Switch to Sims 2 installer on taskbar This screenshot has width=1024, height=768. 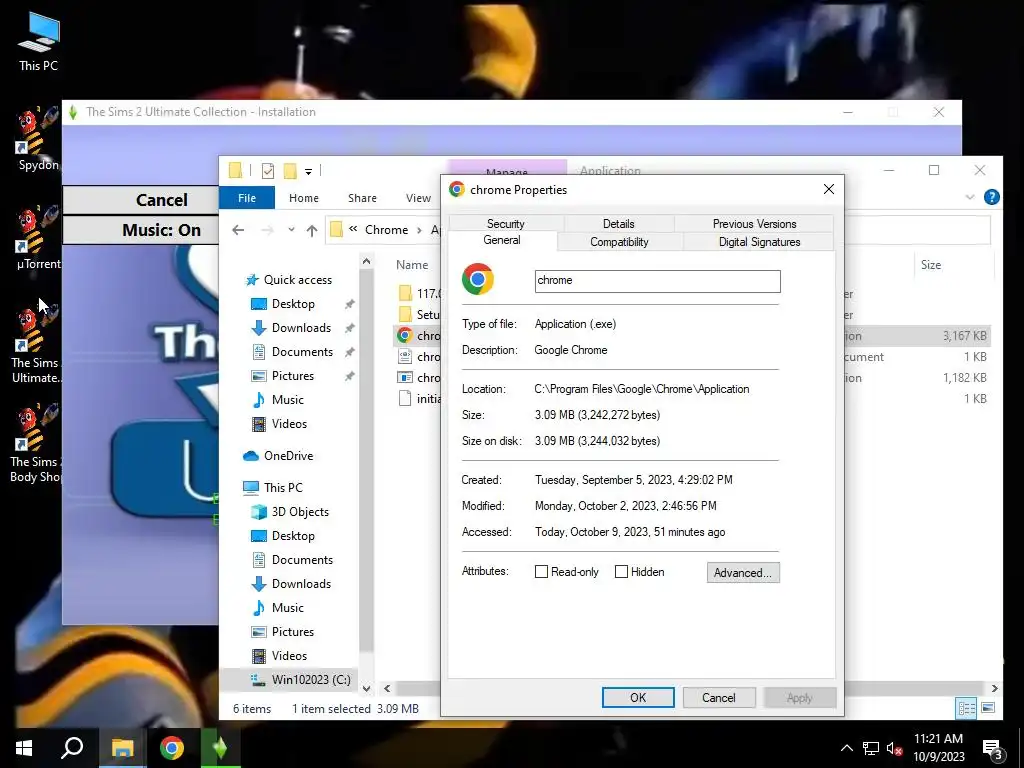220,748
